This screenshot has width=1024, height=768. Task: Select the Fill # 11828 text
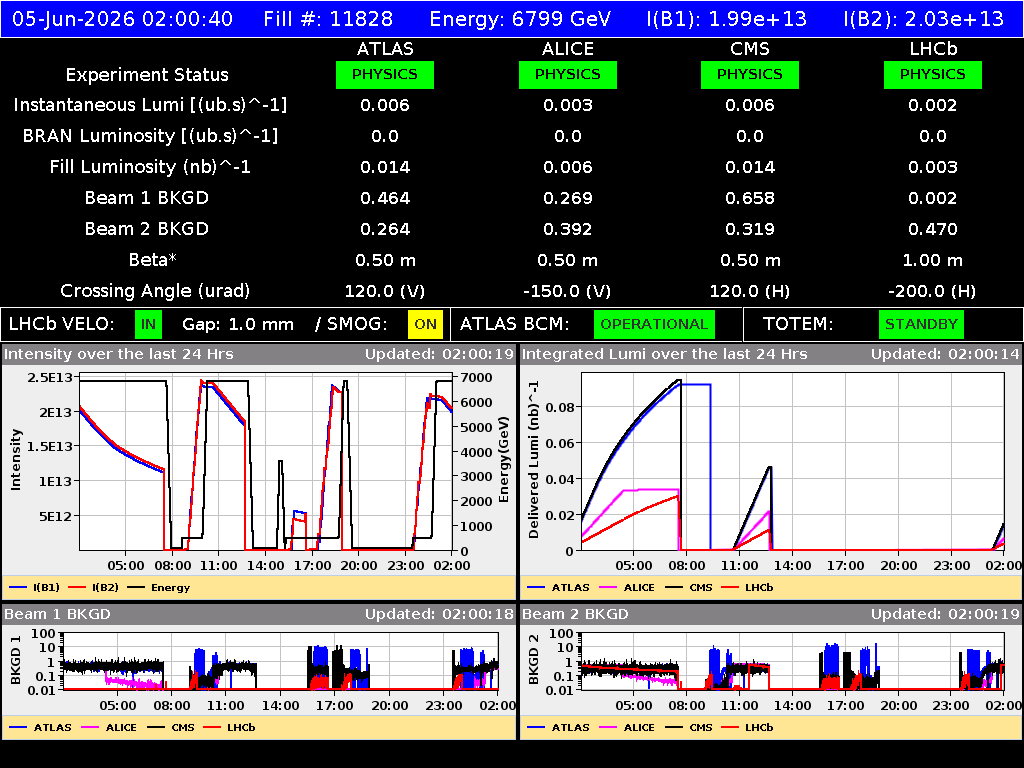(x=328, y=18)
